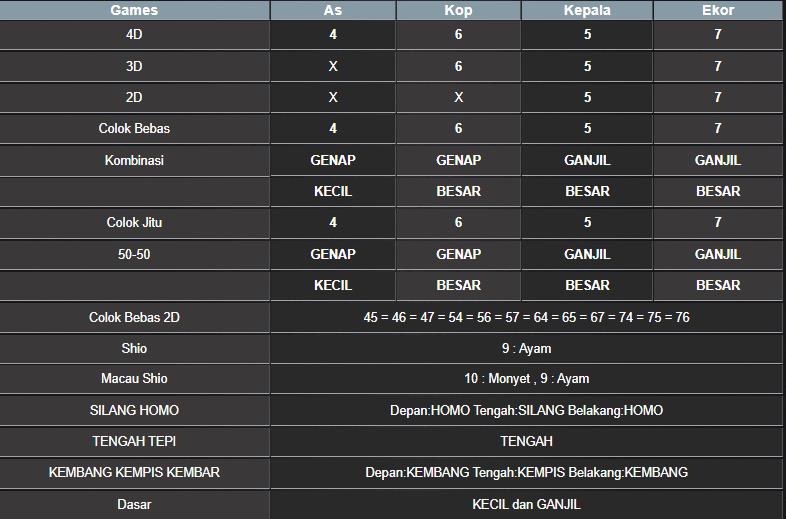This screenshot has width=786, height=519.
Task: Click the Kepala value "5" in the 2D row
Action: (587, 97)
